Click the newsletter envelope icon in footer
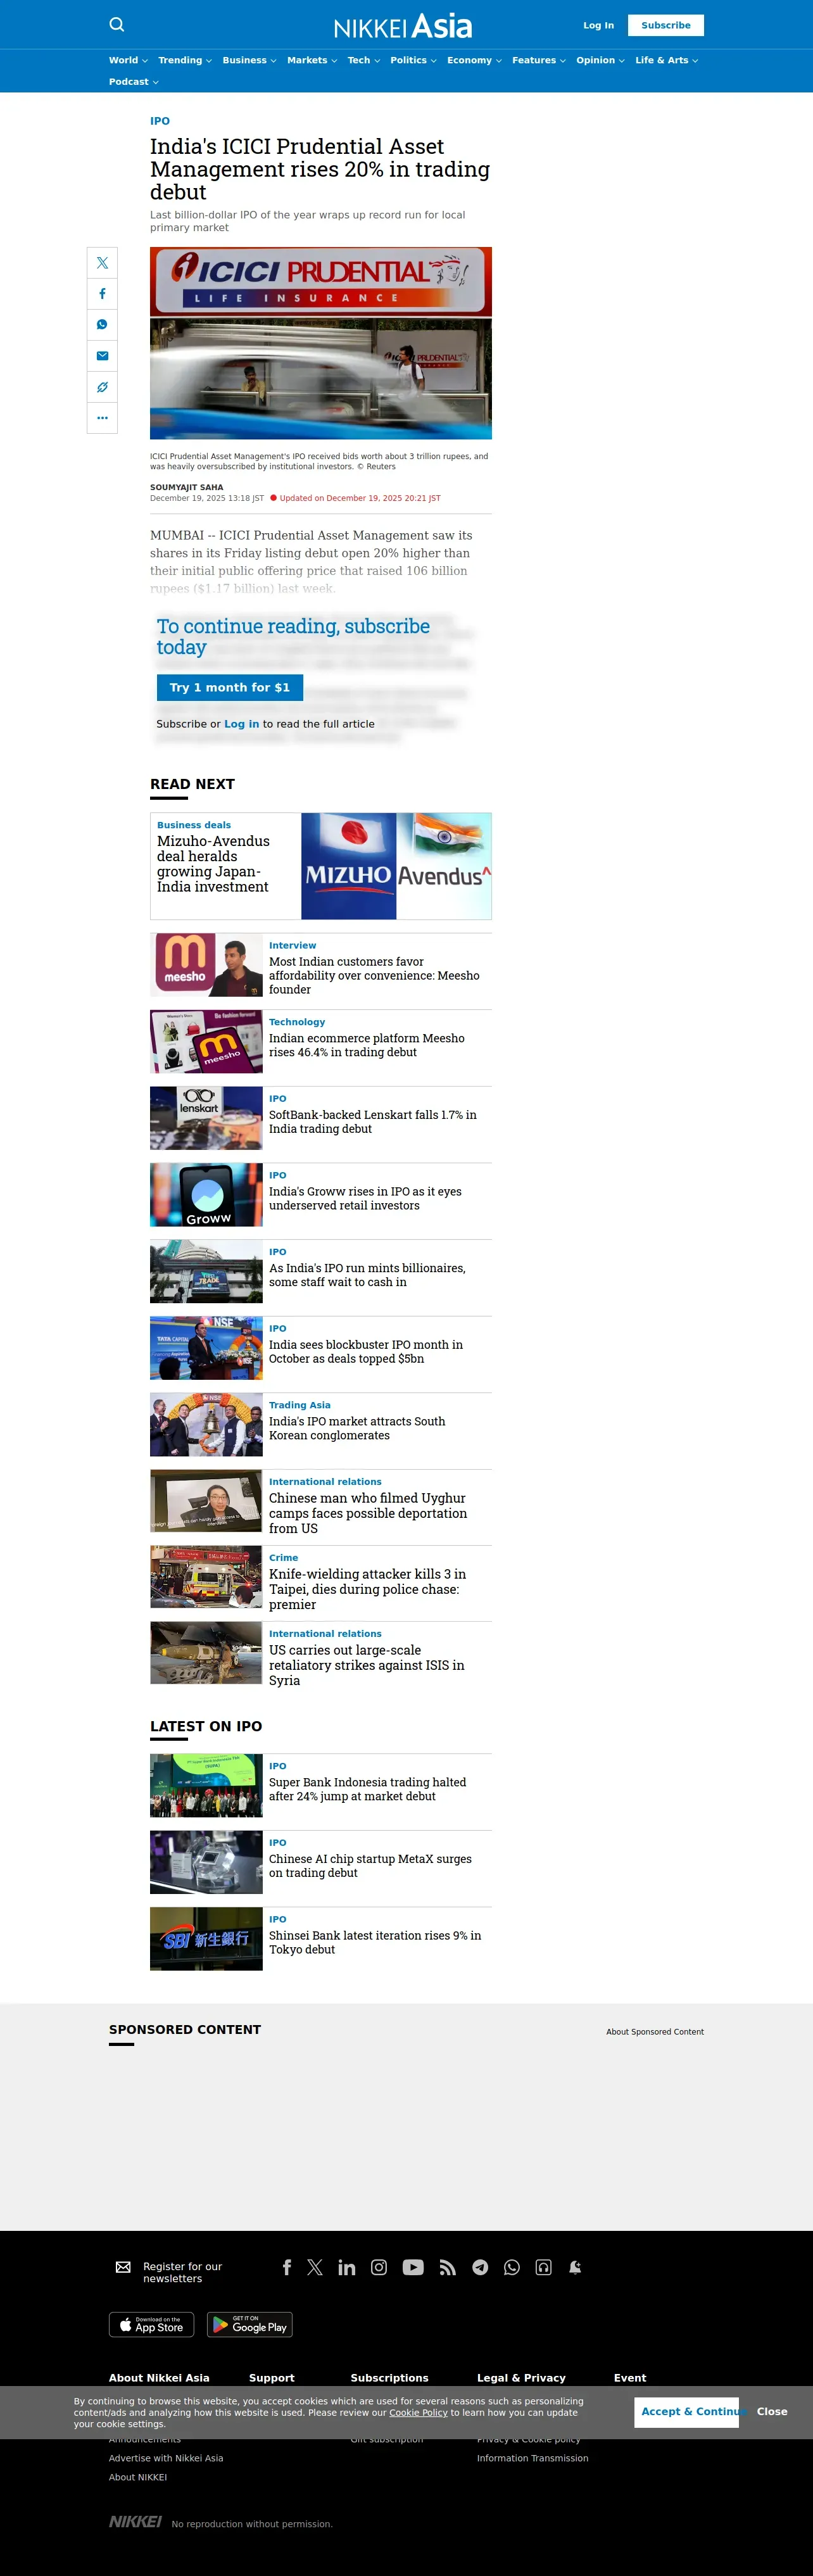Image resolution: width=813 pixels, height=2576 pixels. tap(123, 2267)
